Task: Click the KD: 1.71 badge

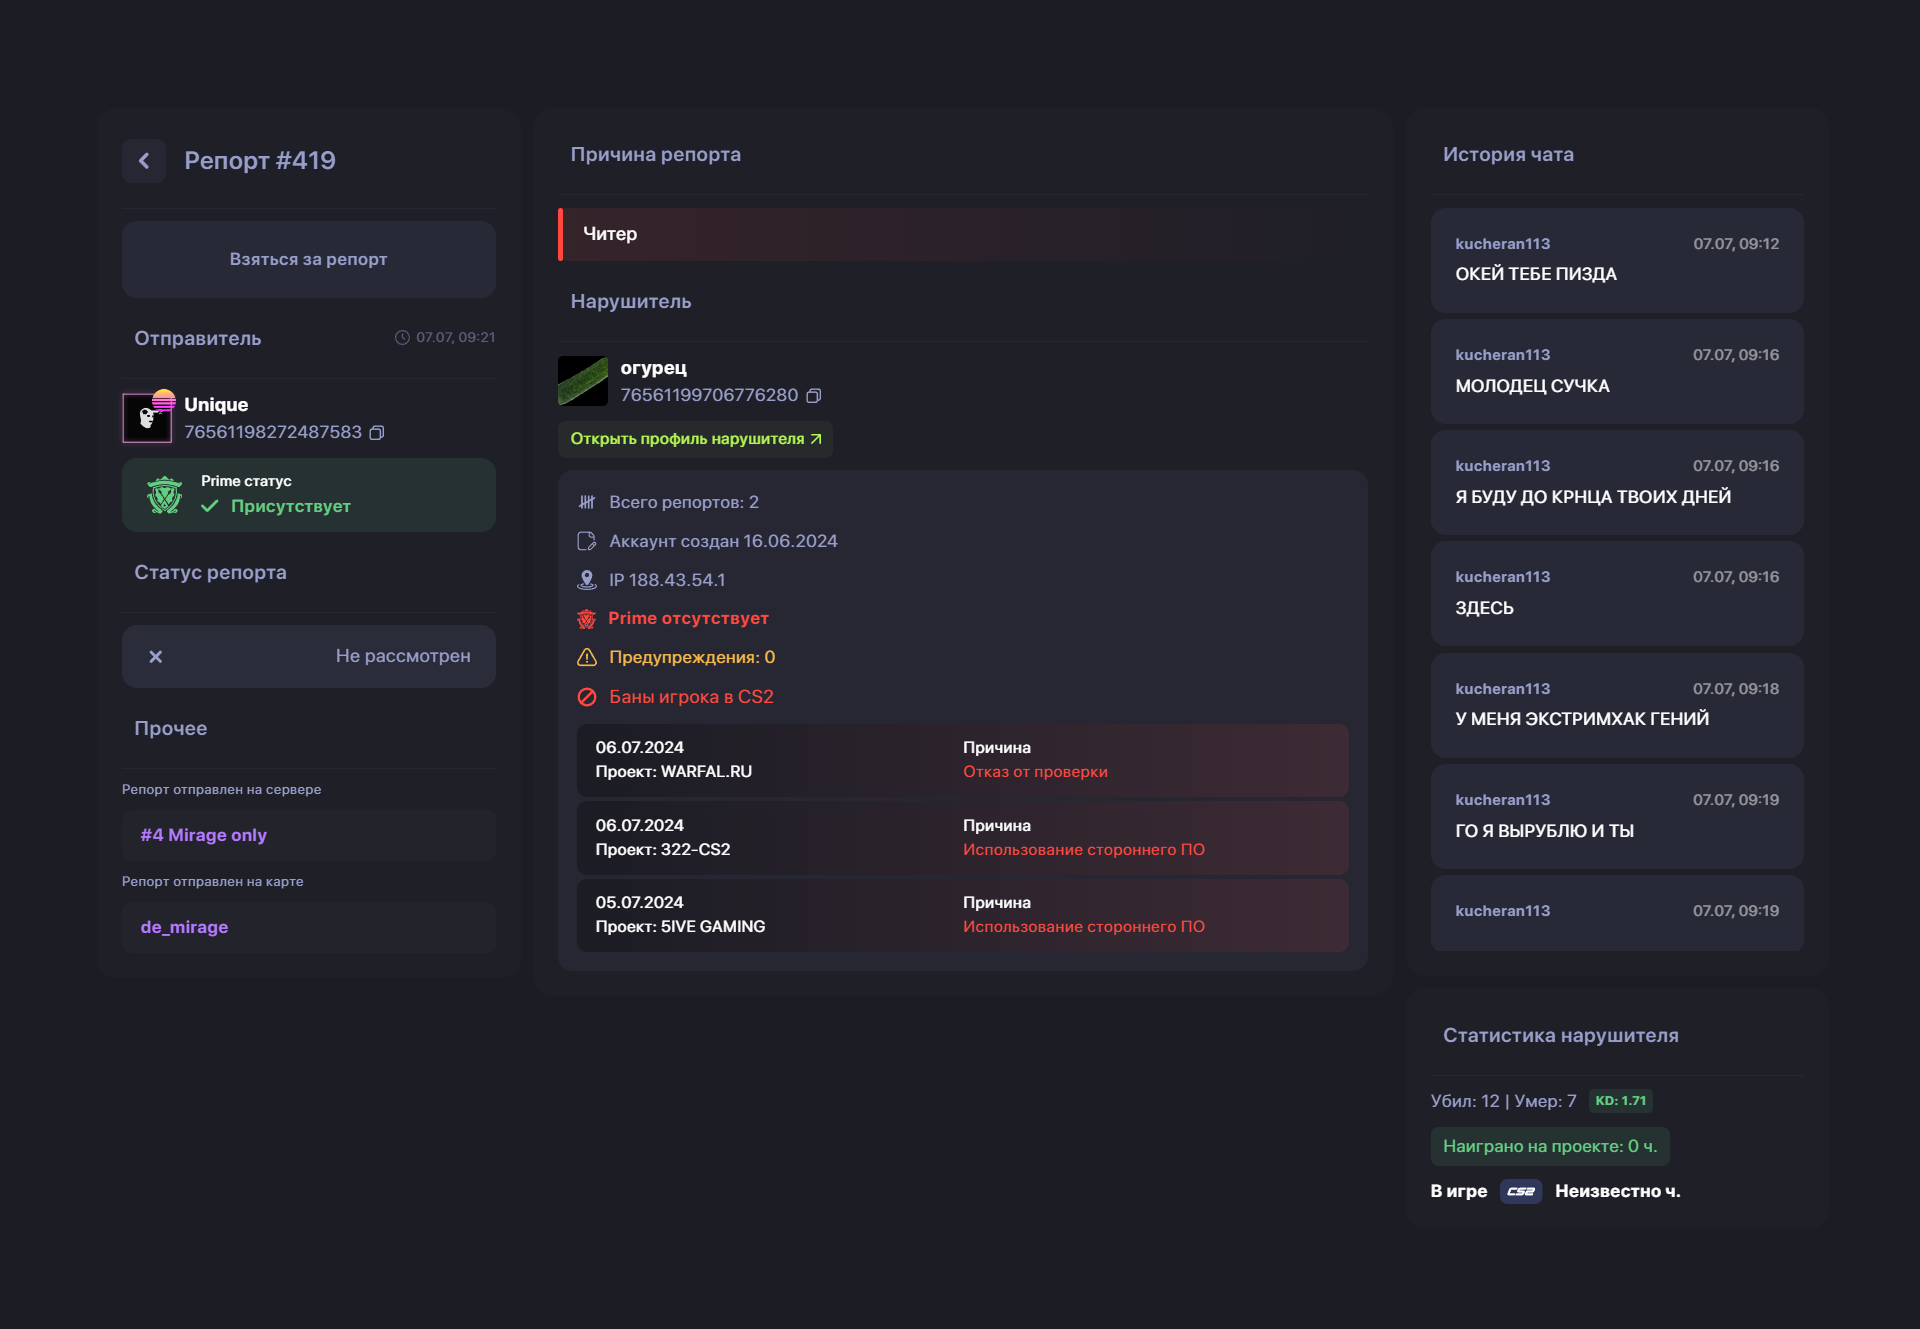Action: click(1621, 1101)
